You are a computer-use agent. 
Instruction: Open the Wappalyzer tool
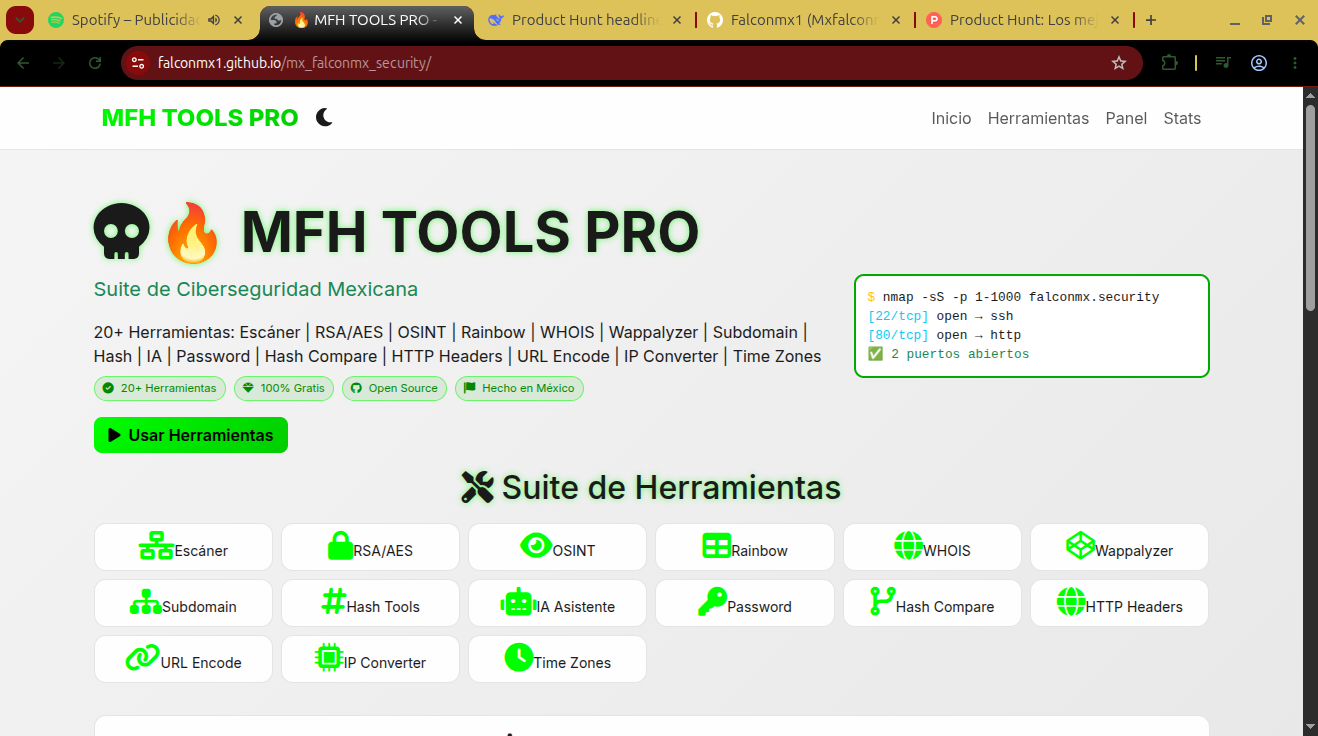tap(1119, 547)
